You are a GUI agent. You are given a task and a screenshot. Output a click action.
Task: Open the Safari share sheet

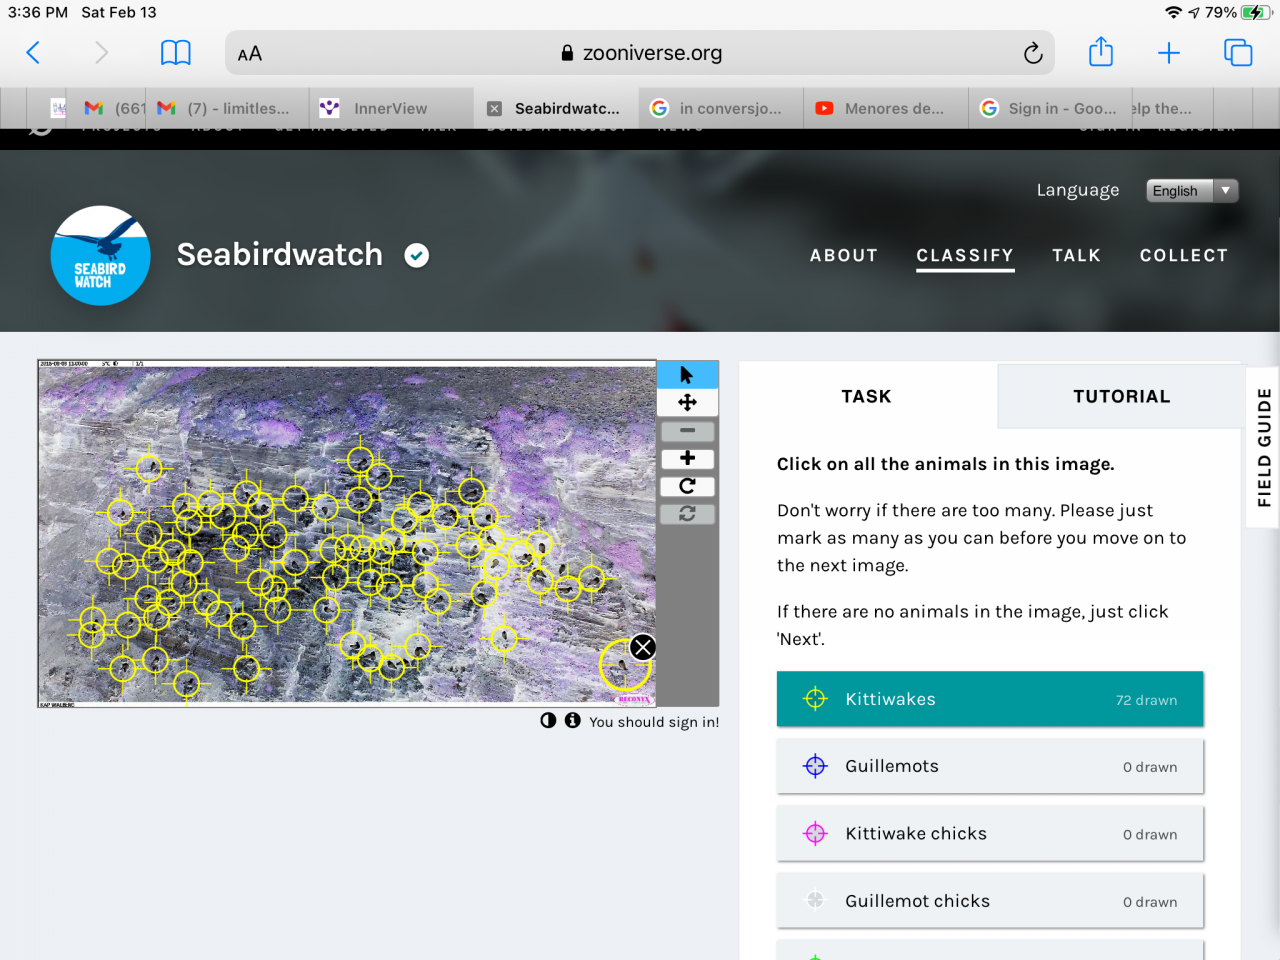coord(1101,52)
